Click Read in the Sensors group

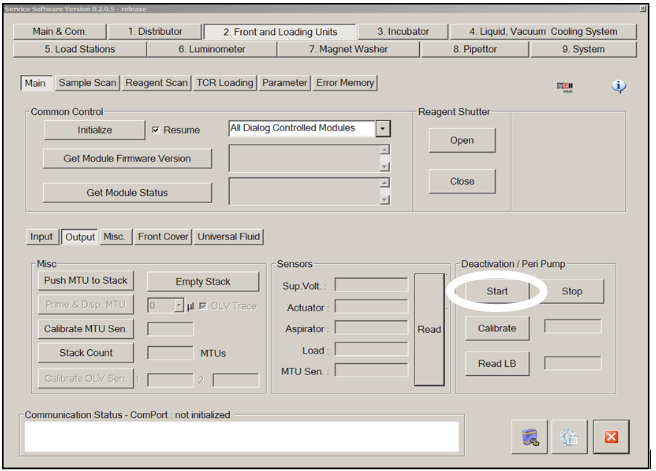tap(429, 329)
